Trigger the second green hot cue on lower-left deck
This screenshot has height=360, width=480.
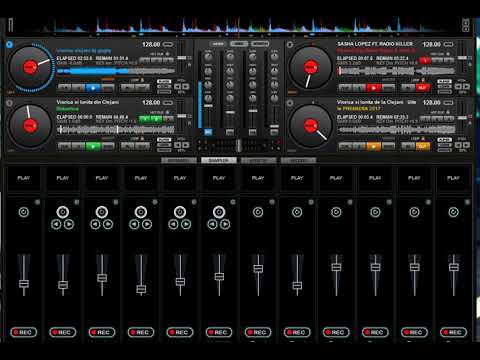click(x=156, y=119)
